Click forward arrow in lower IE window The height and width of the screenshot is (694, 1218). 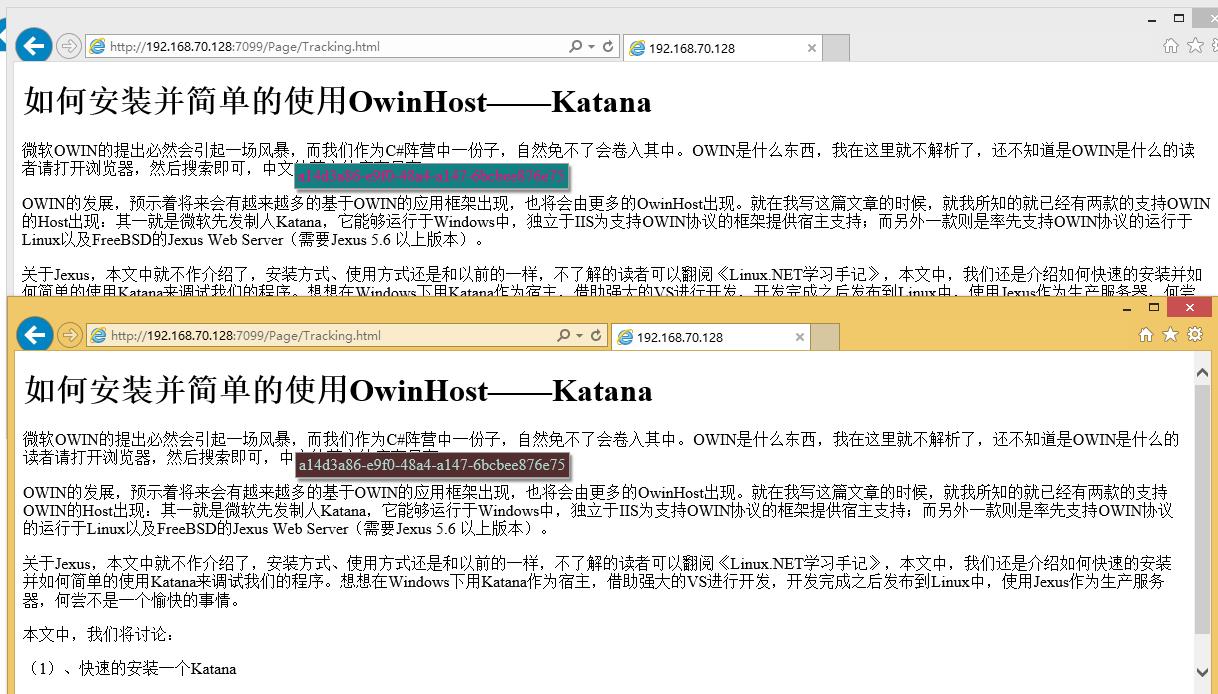pos(69,335)
